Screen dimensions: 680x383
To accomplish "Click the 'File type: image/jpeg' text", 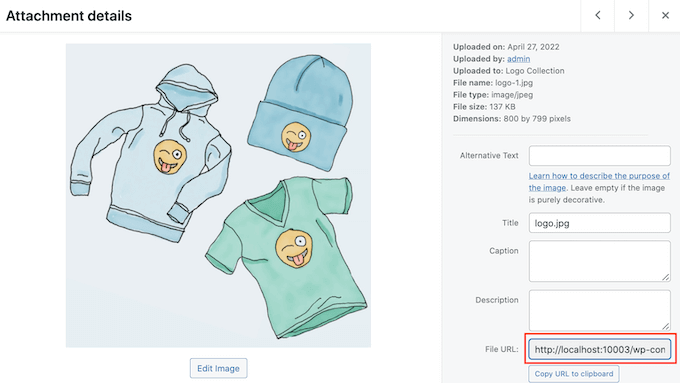I will coord(493,95).
